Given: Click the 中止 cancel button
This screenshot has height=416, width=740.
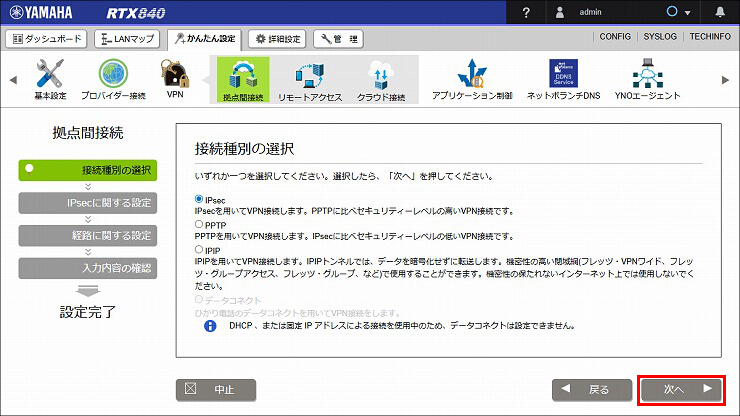Looking at the screenshot, I should click(x=216, y=390).
